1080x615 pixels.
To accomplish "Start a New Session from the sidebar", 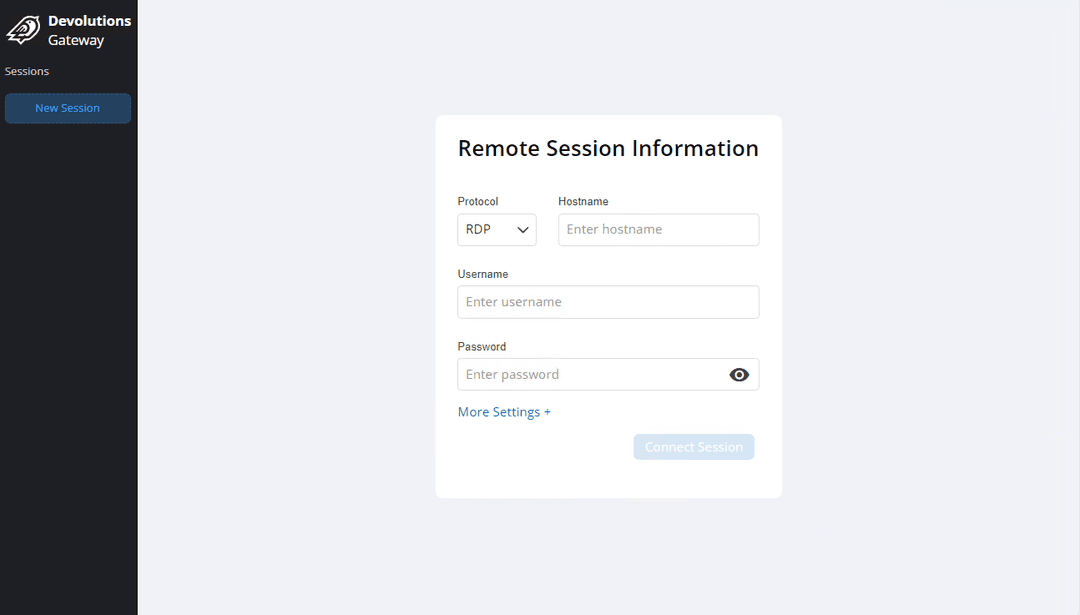I will coord(68,108).
